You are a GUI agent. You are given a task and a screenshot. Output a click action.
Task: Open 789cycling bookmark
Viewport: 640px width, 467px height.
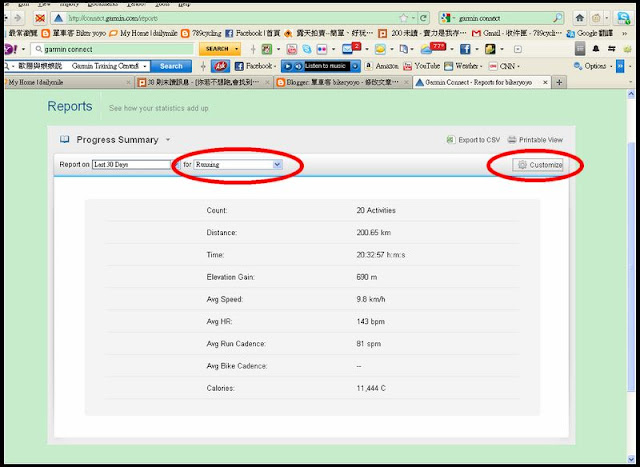click(x=201, y=33)
